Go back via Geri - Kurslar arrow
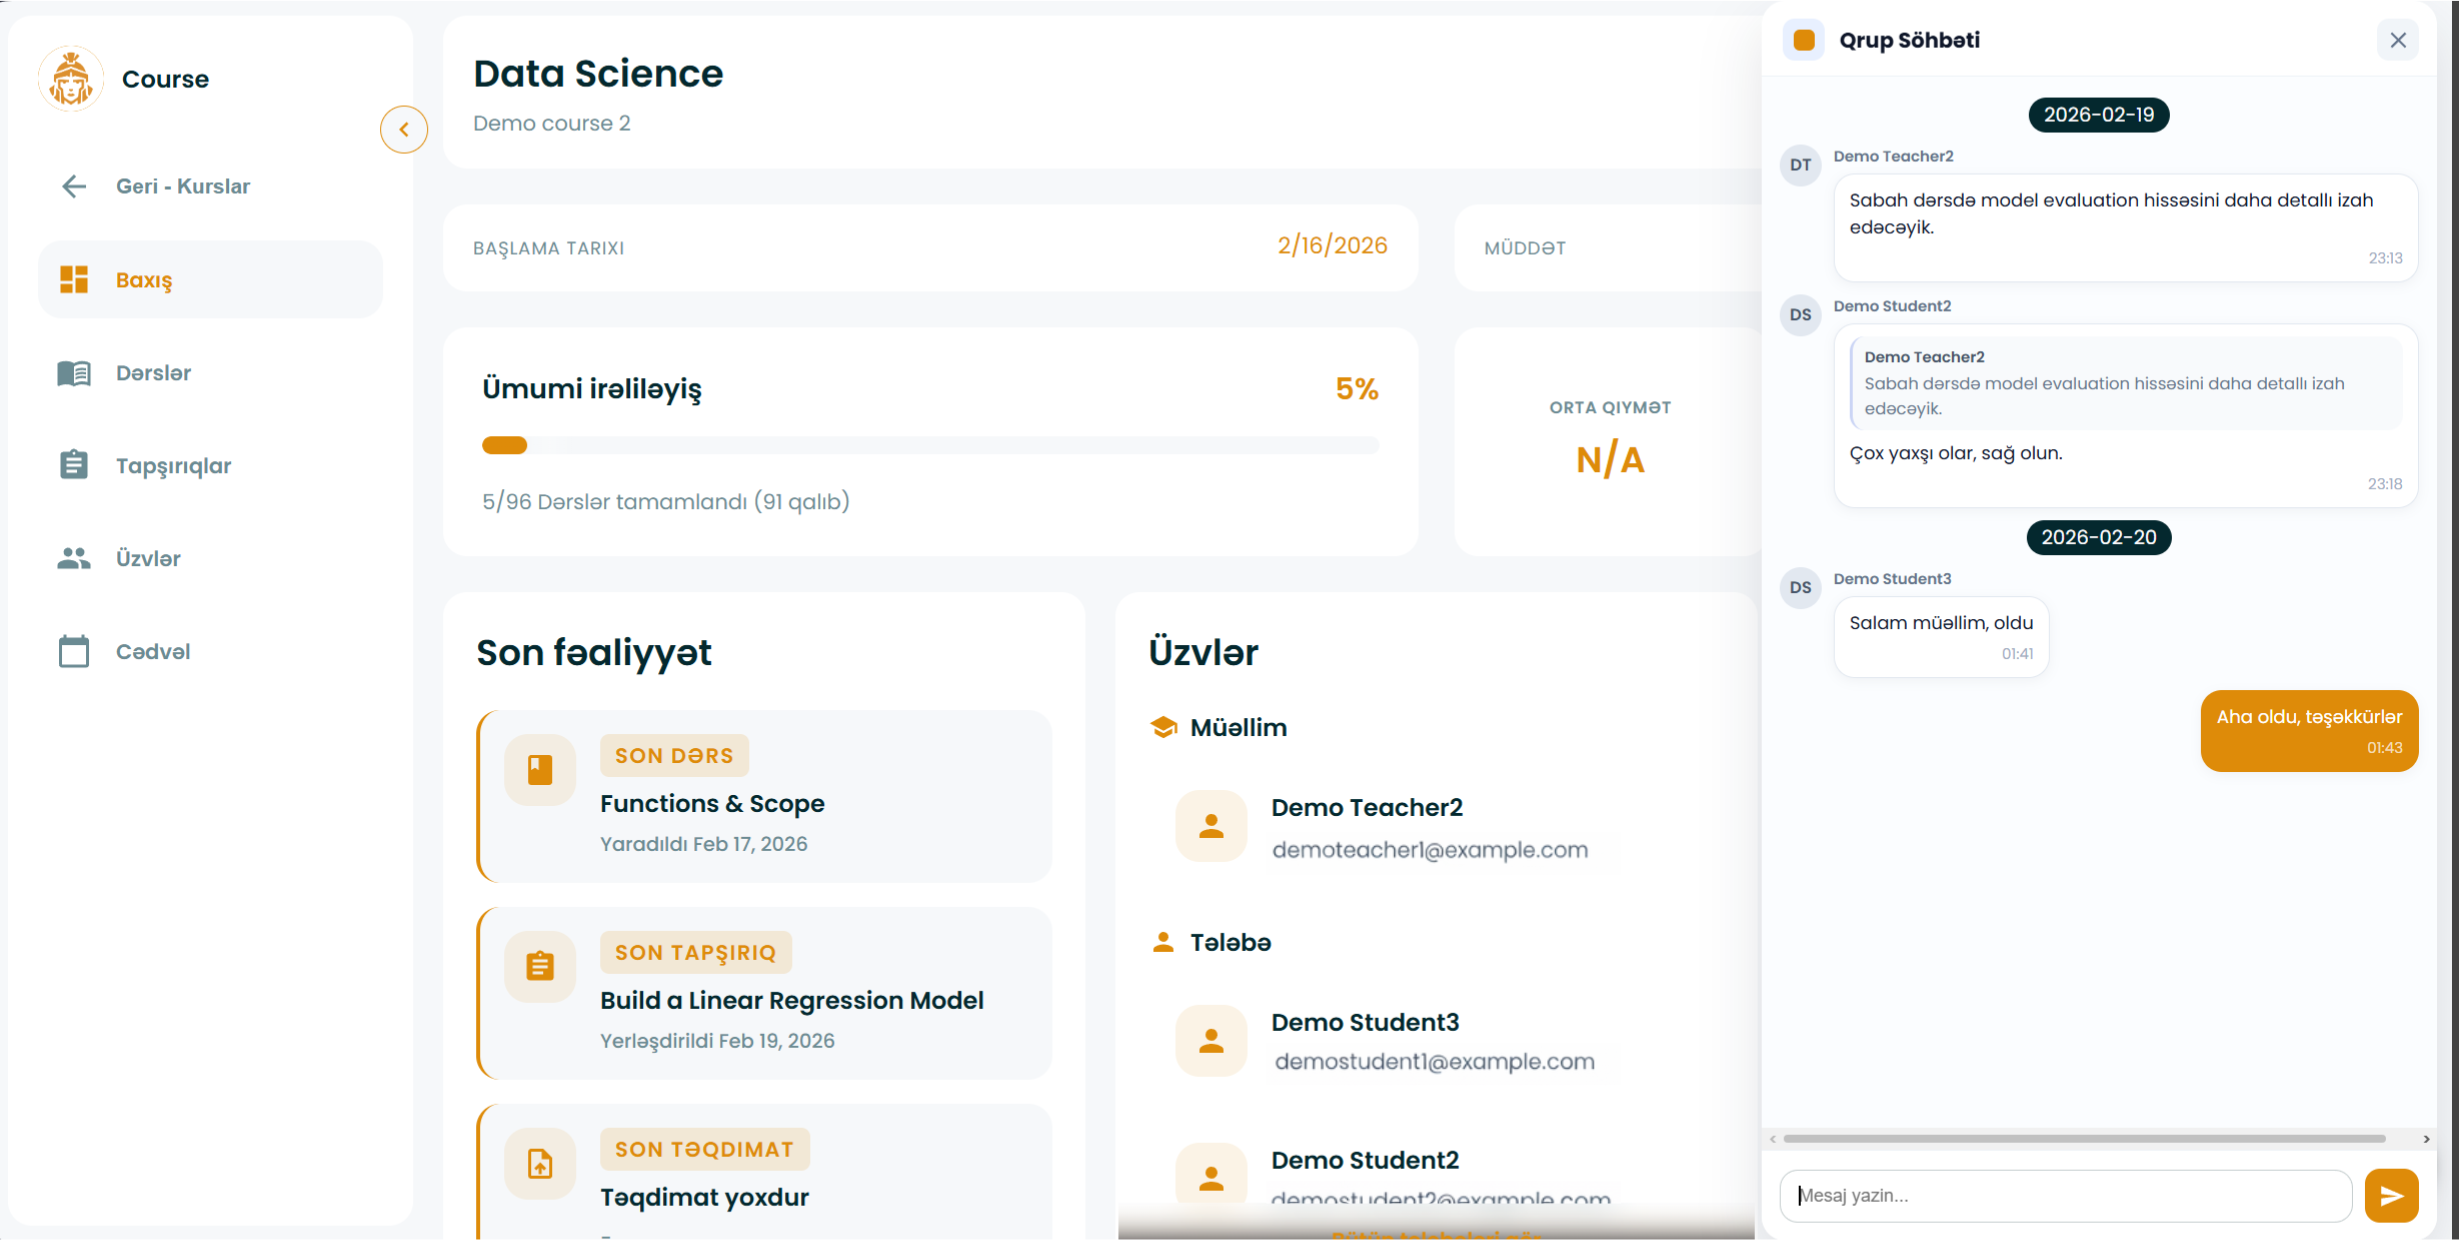Image resolution: width=2459 pixels, height=1240 pixels. tap(74, 186)
